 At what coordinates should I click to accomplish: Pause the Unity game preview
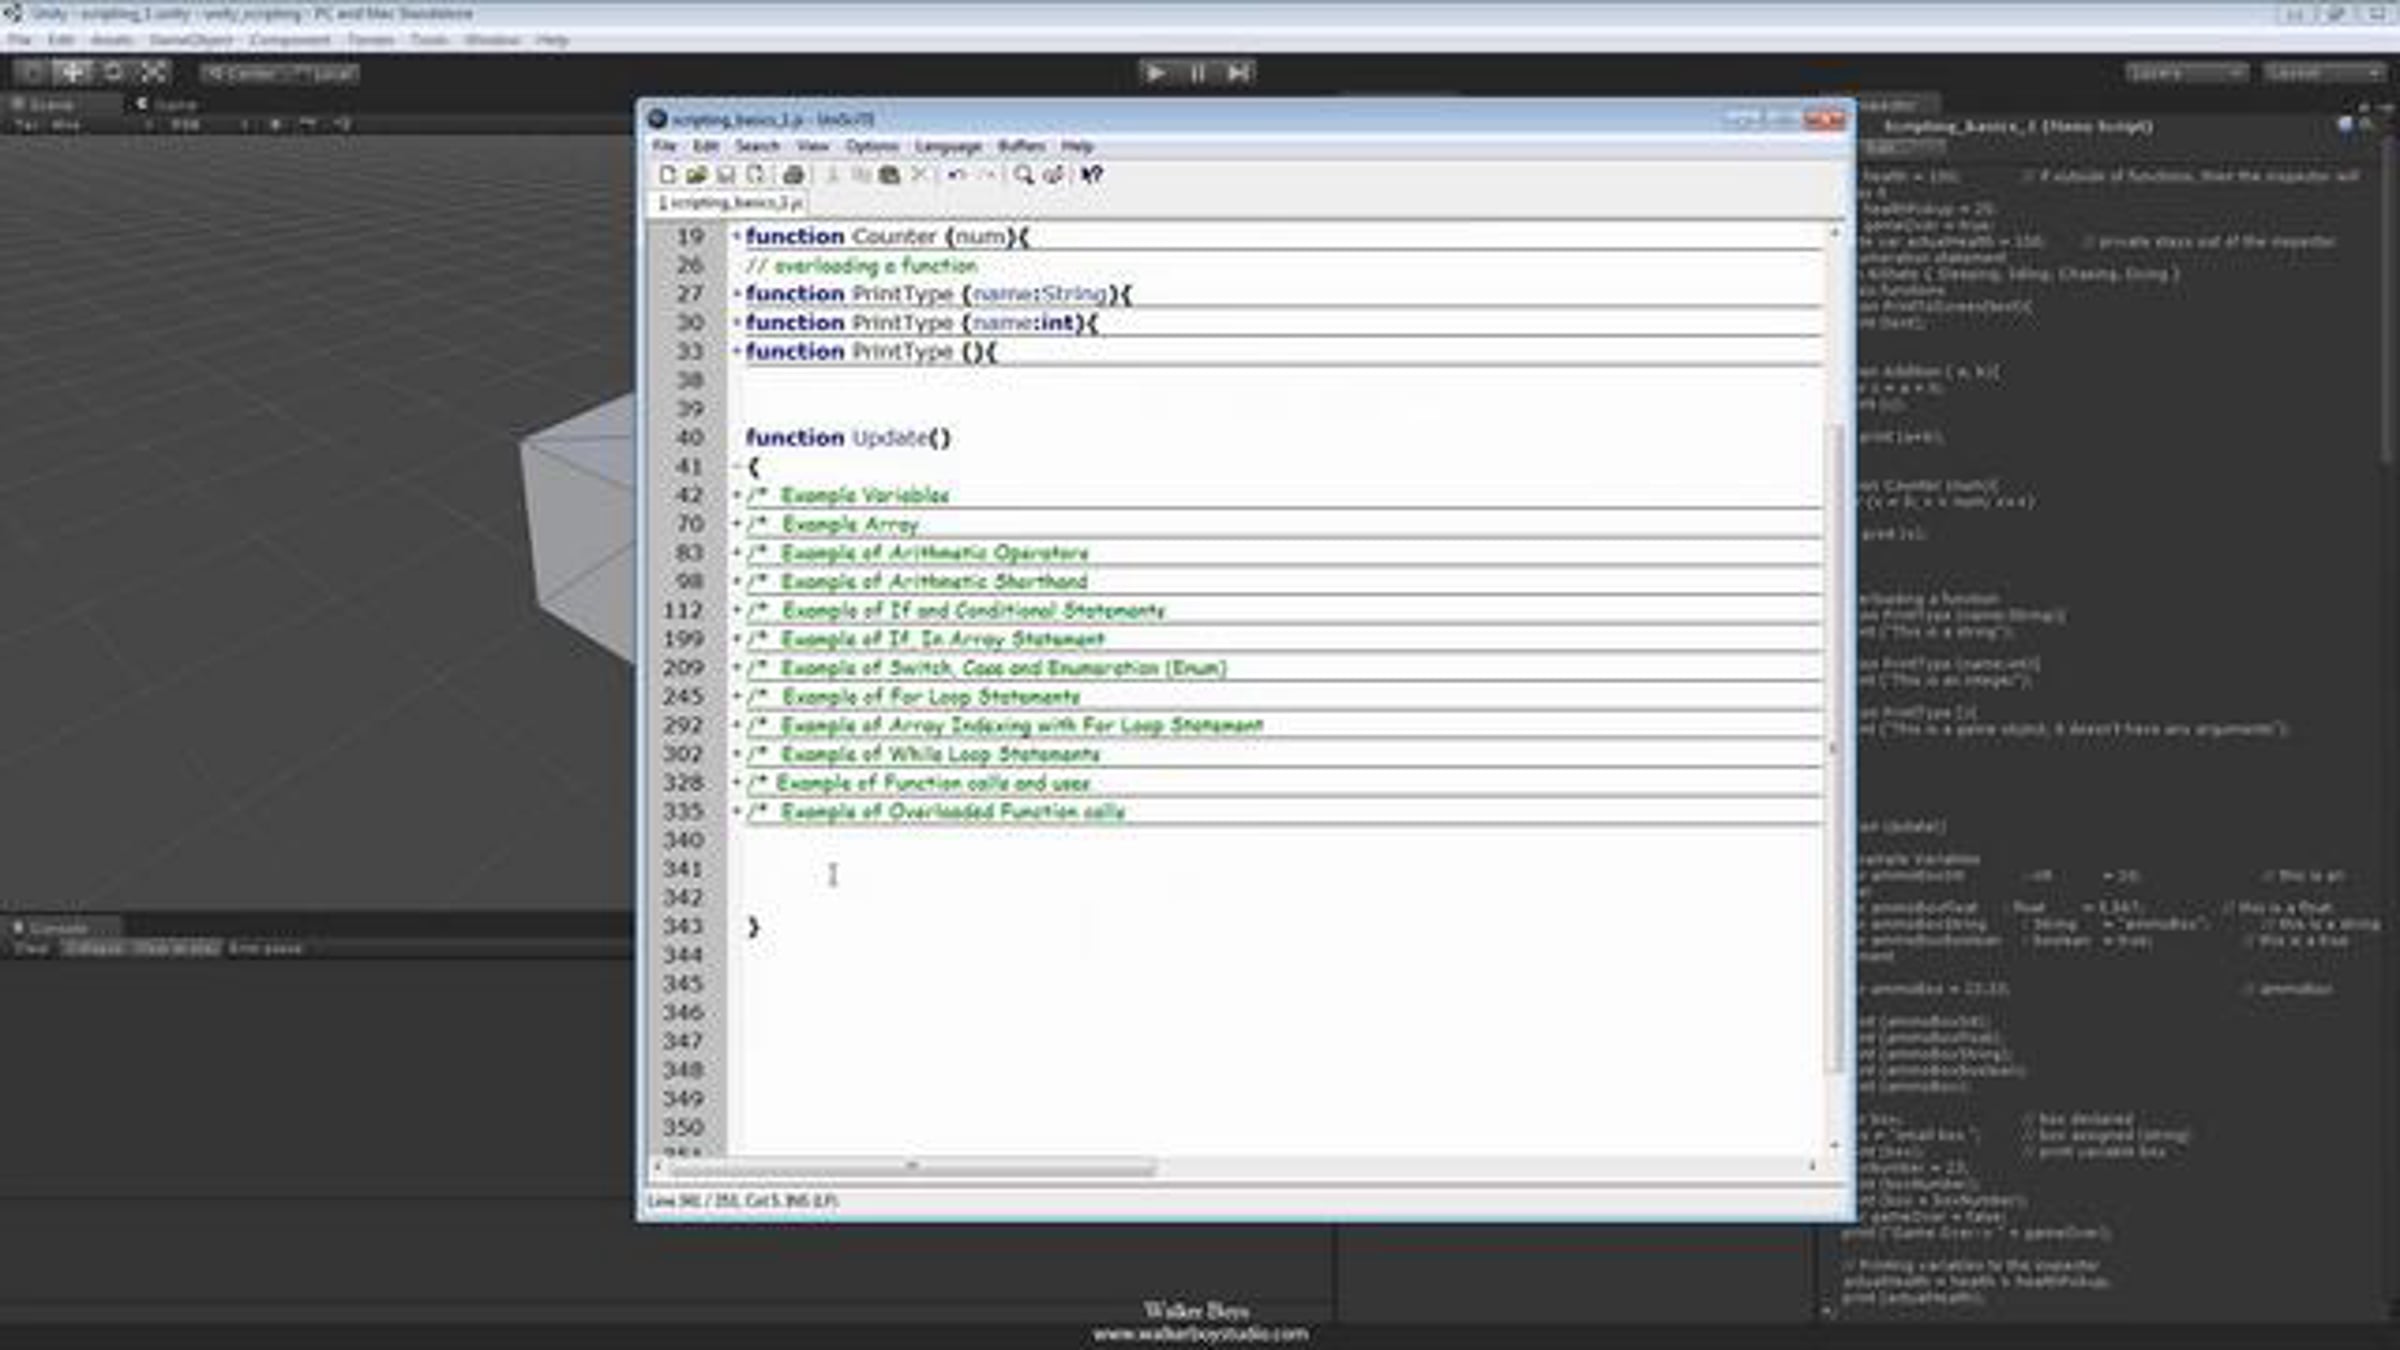tap(1198, 72)
